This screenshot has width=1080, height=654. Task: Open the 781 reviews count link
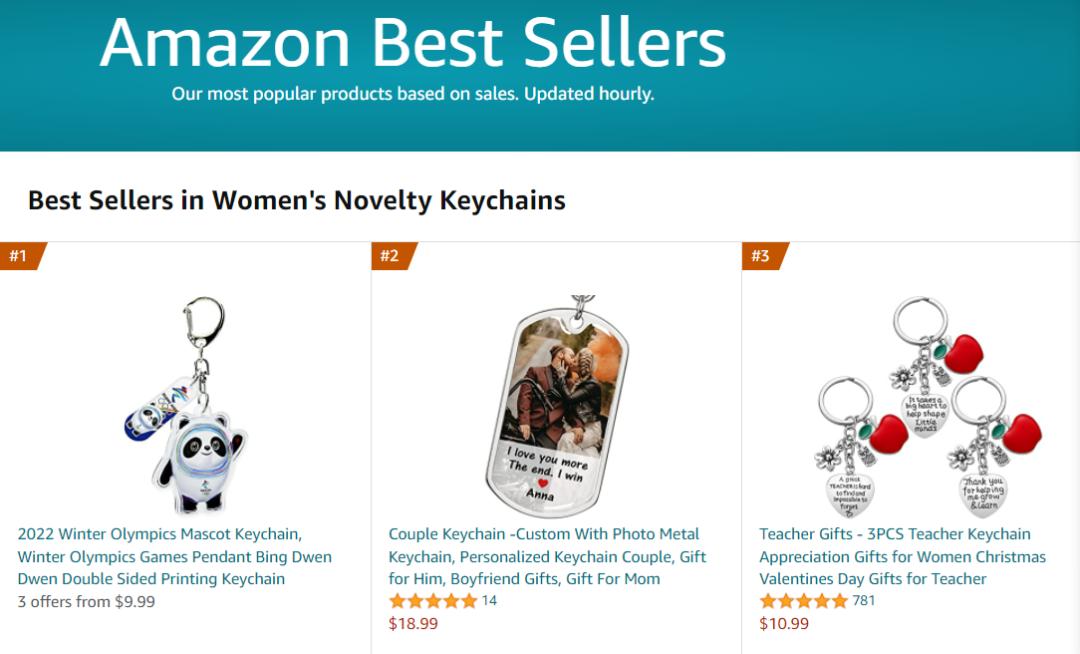tap(864, 601)
